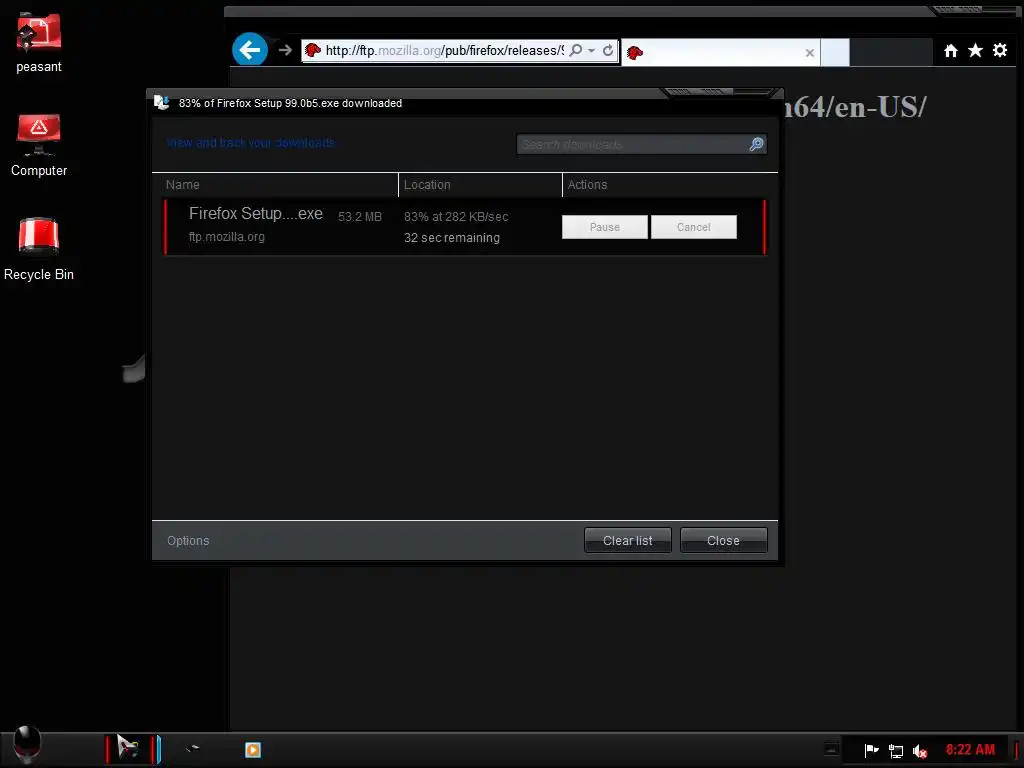
Task: Cancel the Firefox Setup download
Action: [694, 227]
